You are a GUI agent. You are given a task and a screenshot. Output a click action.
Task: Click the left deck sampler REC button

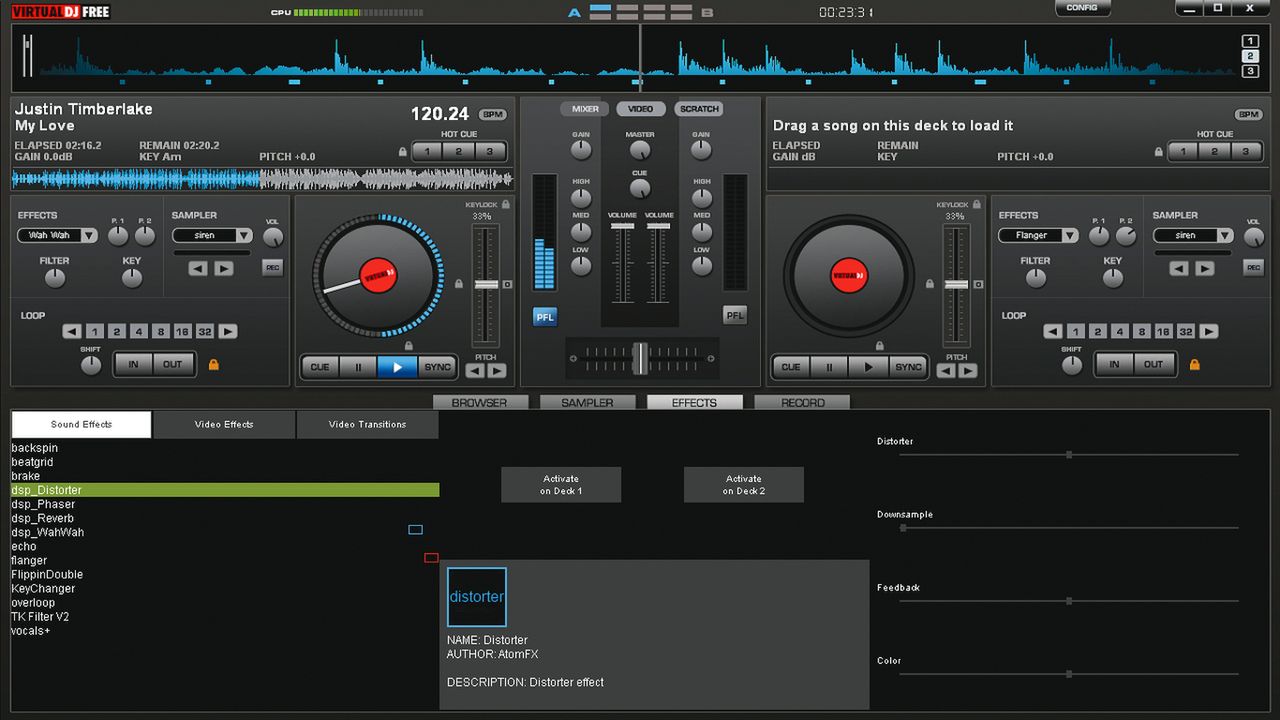(x=272, y=267)
